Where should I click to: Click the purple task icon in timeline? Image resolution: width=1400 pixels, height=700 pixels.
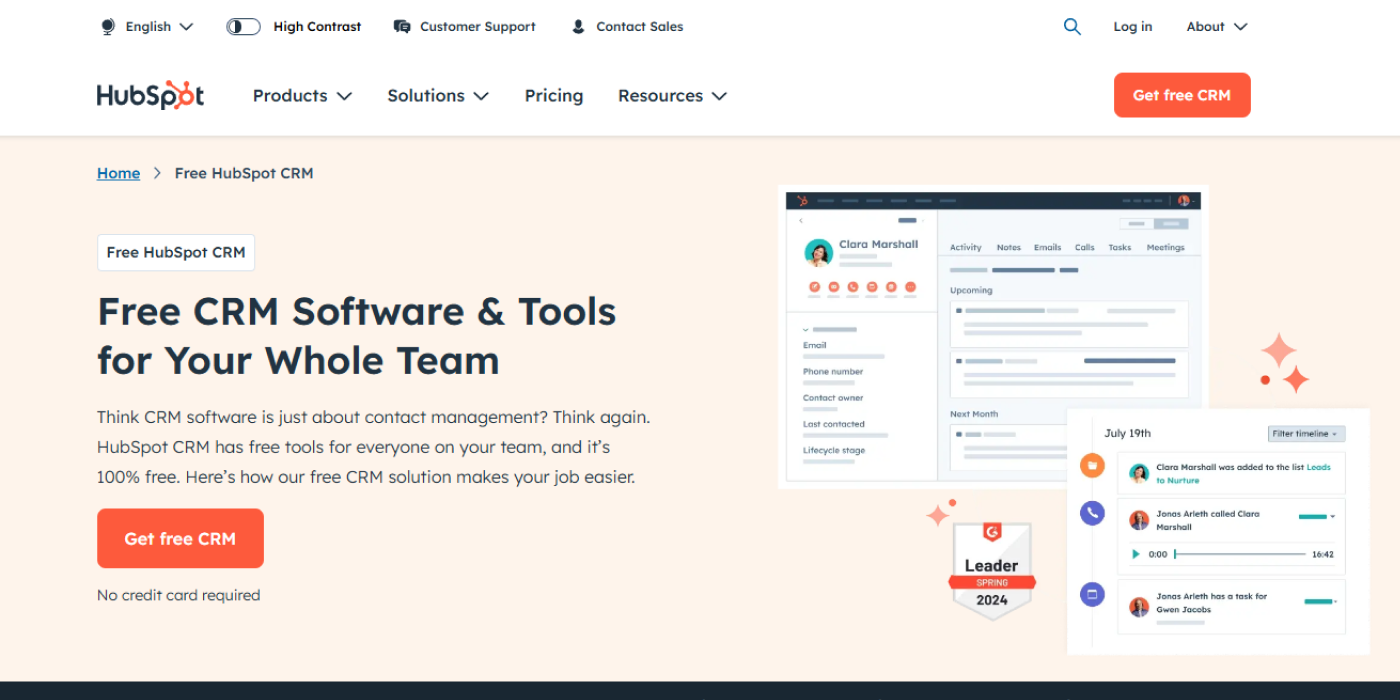click(x=1092, y=594)
